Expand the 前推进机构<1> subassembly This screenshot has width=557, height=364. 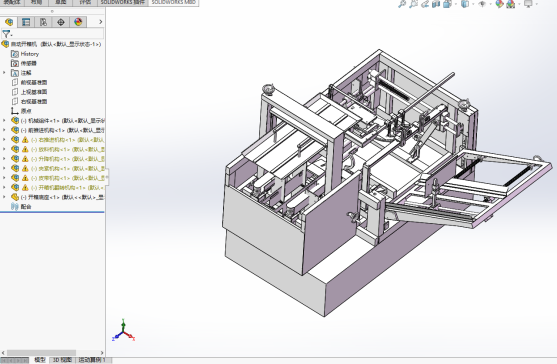coord(4,130)
